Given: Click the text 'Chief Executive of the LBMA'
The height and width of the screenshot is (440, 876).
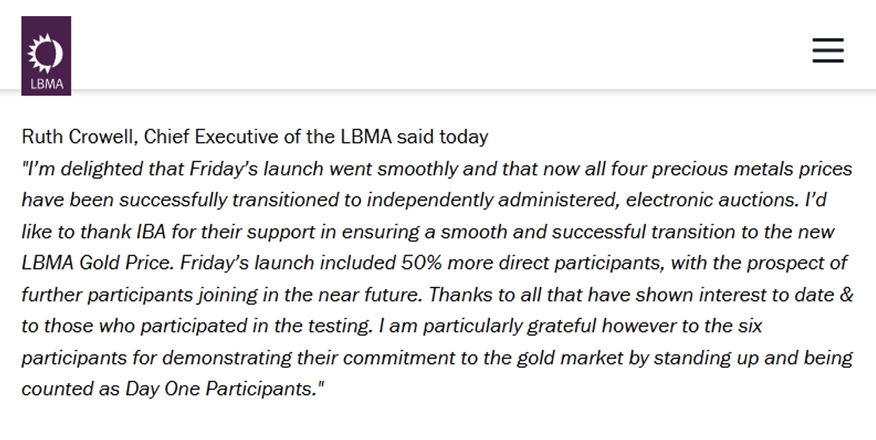Looking at the screenshot, I should point(254,134).
